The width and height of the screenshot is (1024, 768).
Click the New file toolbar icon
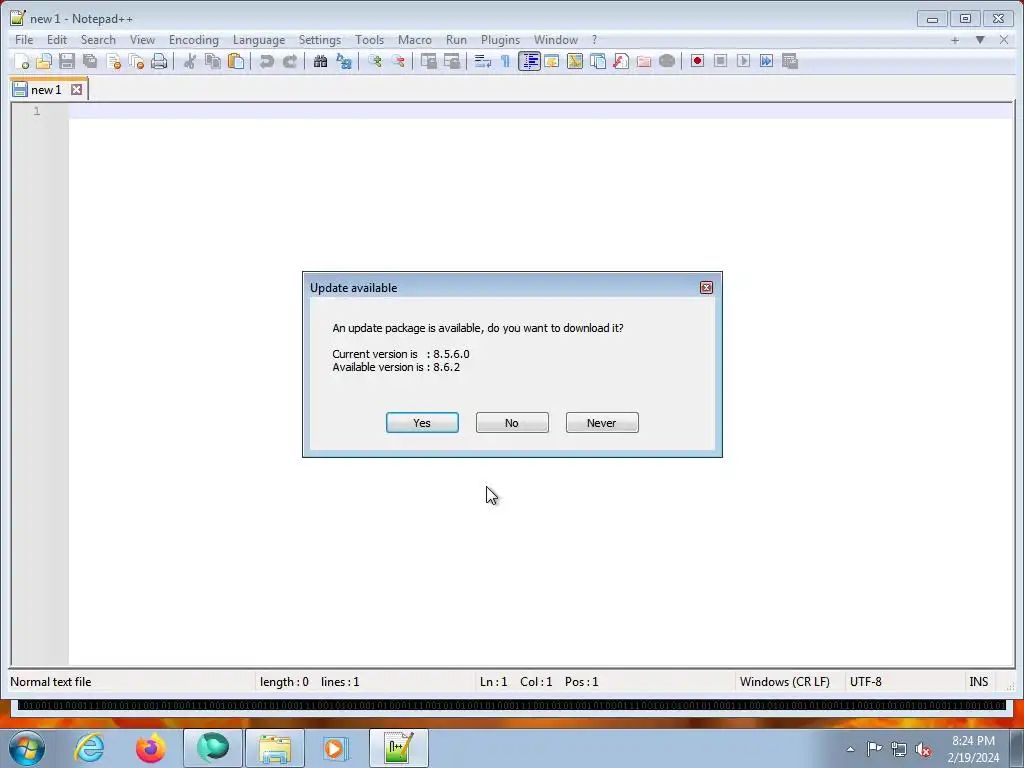point(22,61)
